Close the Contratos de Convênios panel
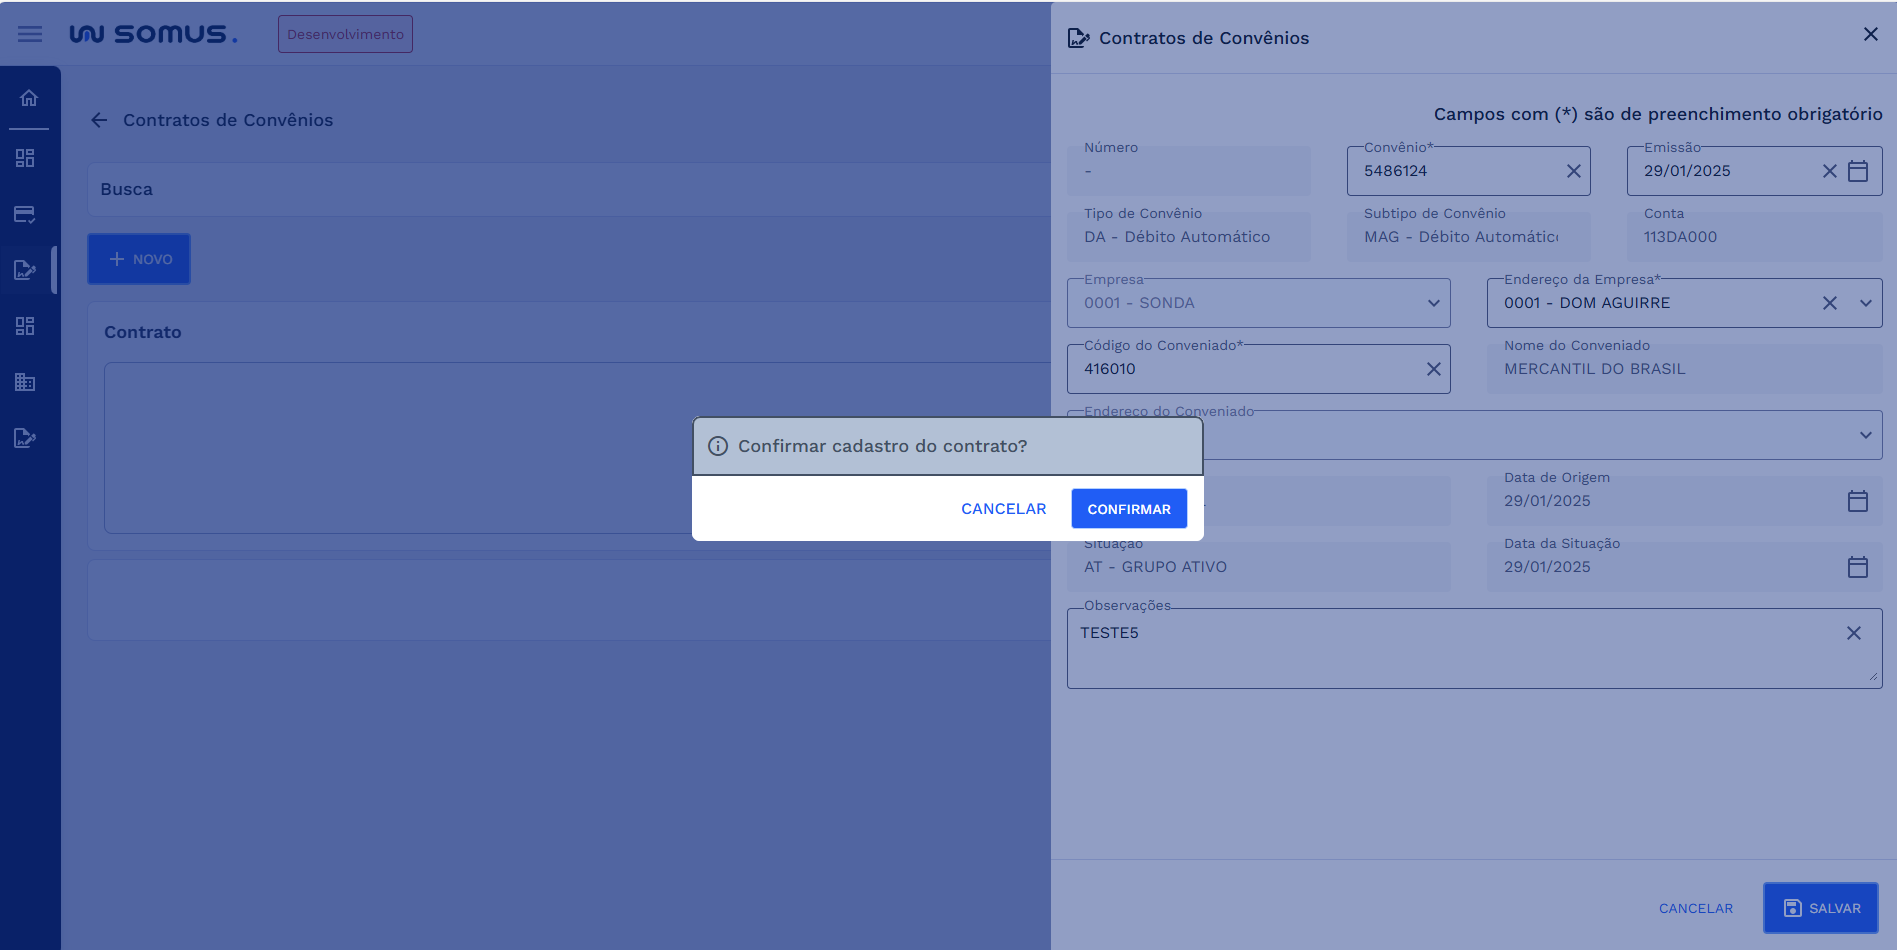Viewport: 1897px width, 950px height. [x=1870, y=35]
